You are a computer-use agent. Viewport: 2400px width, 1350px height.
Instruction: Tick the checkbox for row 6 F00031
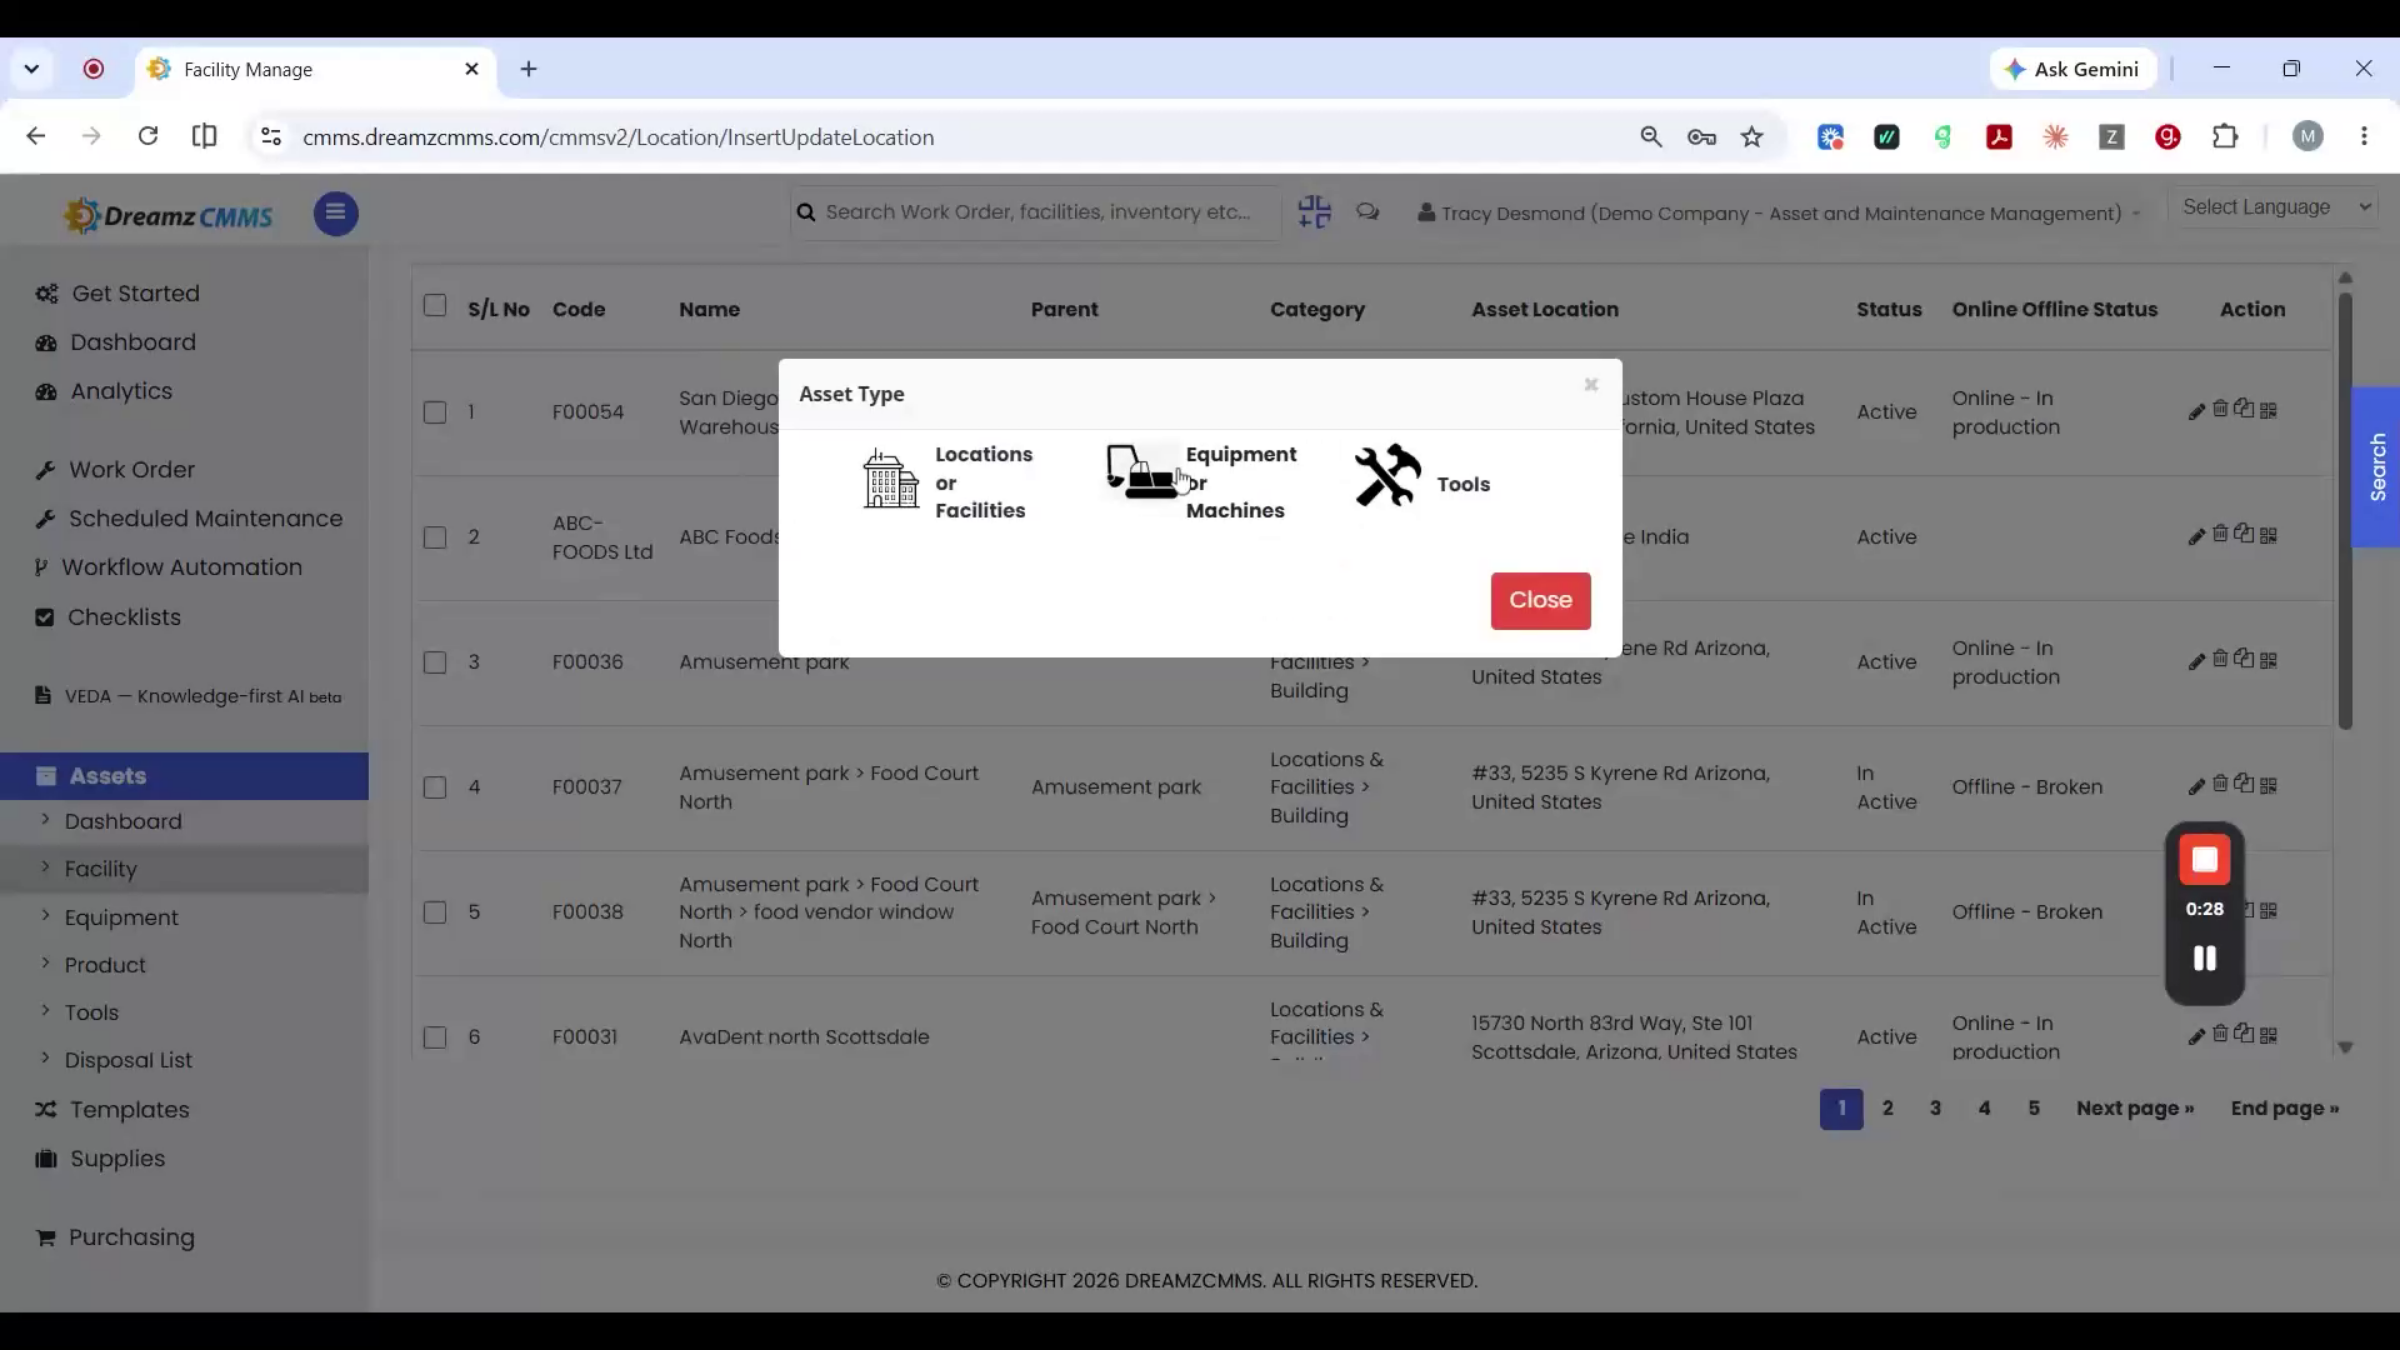(434, 1037)
